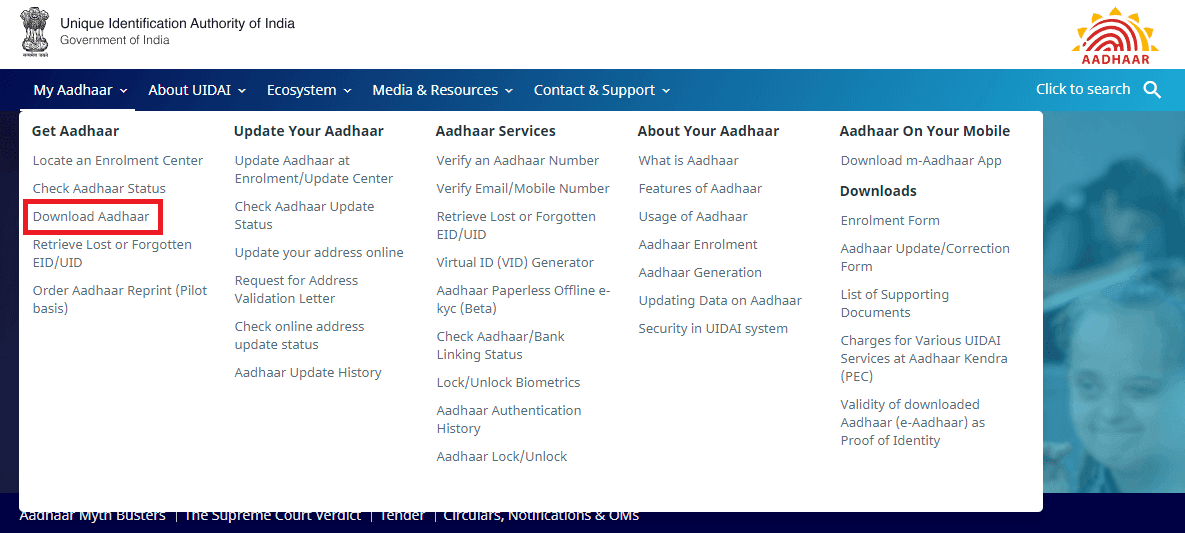Open Check Aadhaar/Bank Linking Status
The height and width of the screenshot is (533, 1185).
point(500,346)
